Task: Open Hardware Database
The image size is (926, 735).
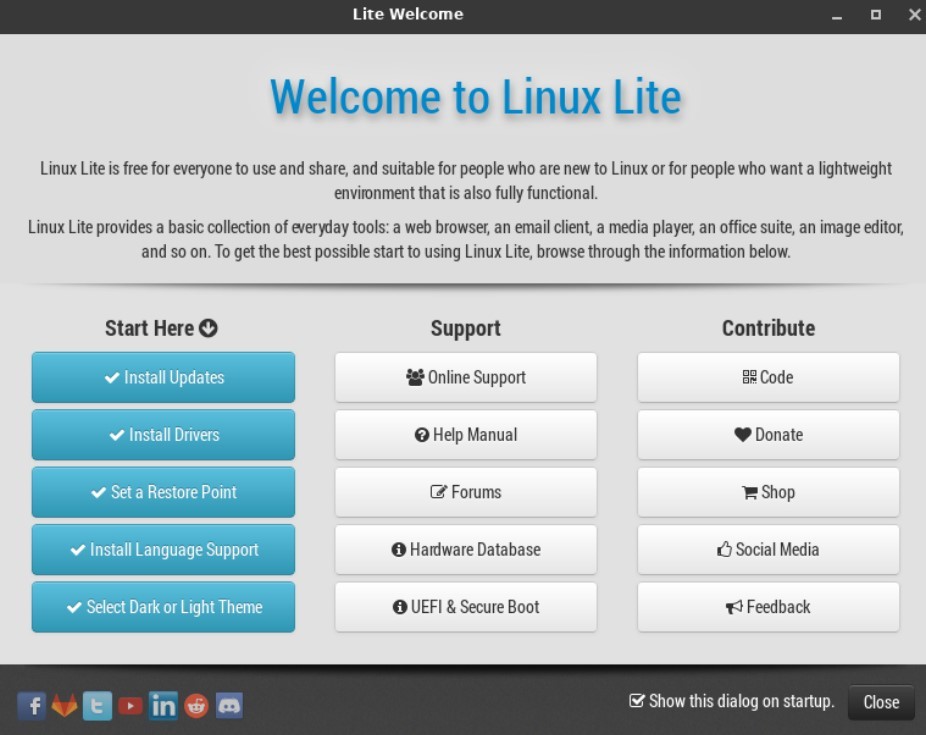Action: (x=466, y=550)
